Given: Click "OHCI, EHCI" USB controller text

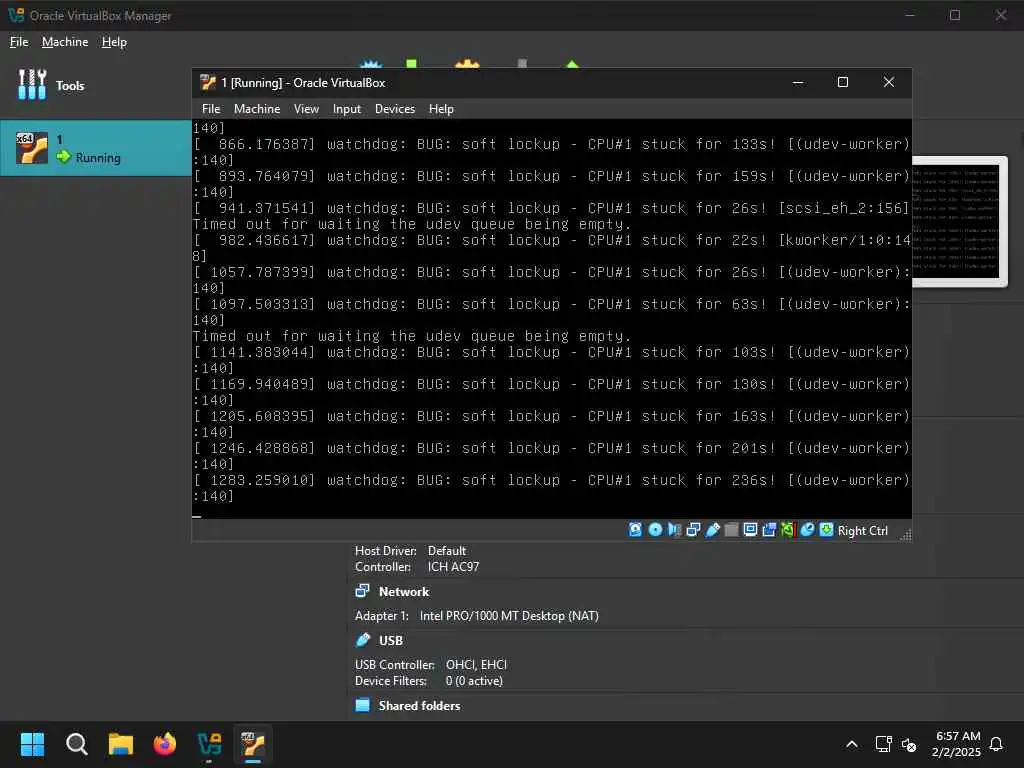Looking at the screenshot, I should 476,665.
